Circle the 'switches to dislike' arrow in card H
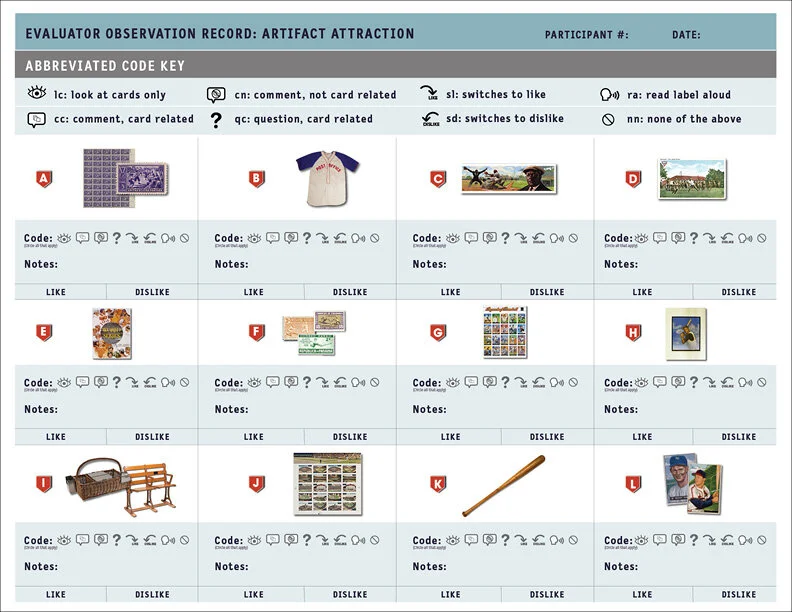 727,382
